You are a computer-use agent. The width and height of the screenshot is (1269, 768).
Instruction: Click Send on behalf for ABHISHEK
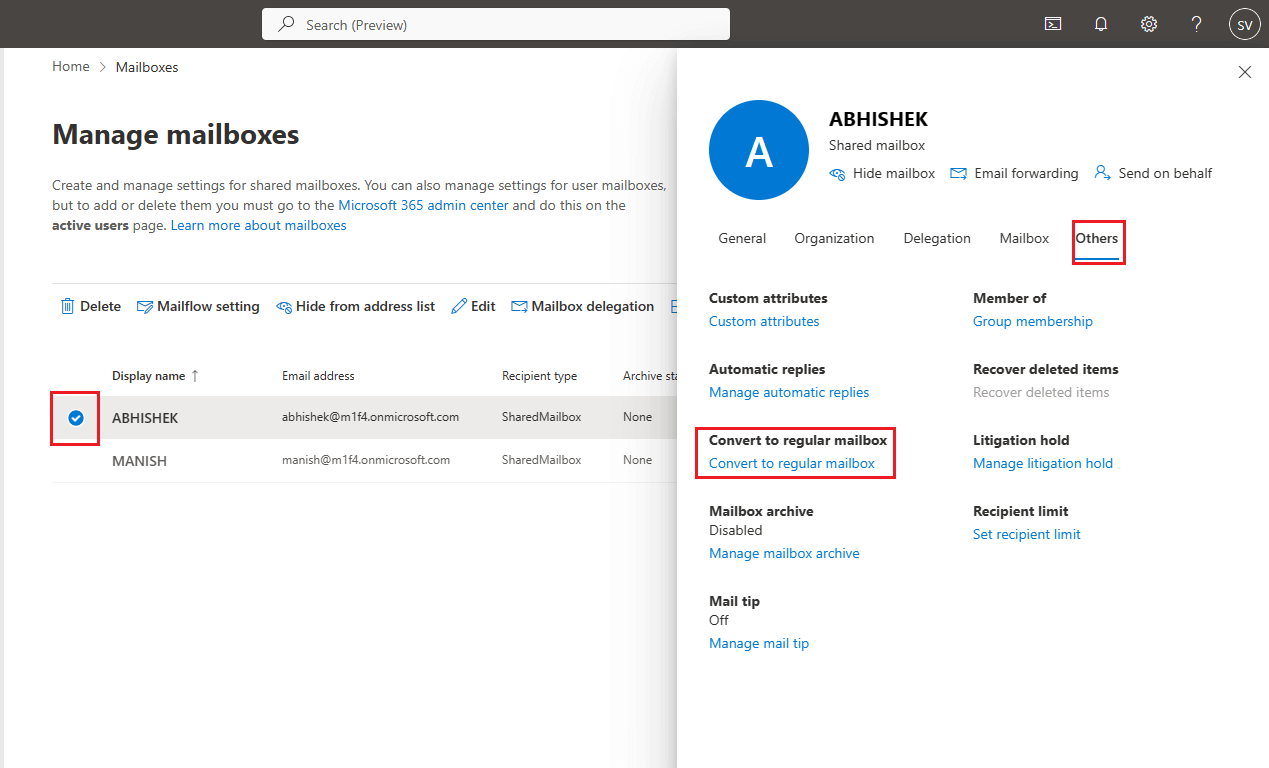pos(1153,173)
